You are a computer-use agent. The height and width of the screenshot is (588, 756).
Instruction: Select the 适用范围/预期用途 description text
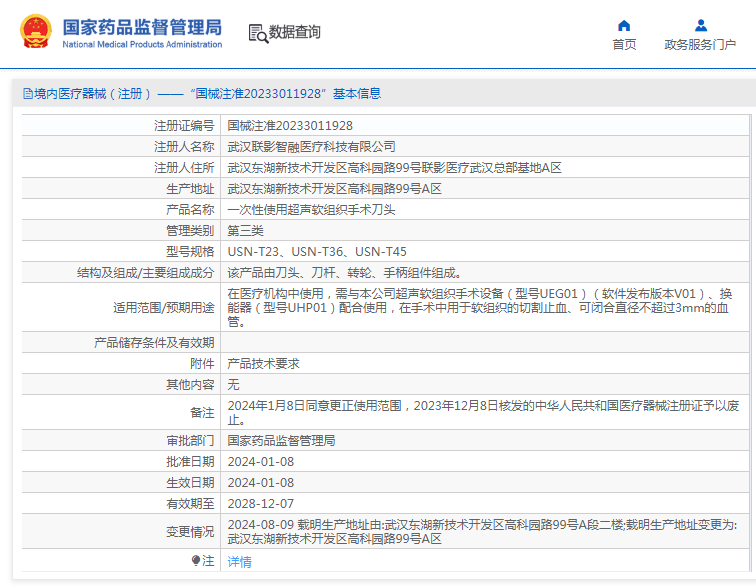[480, 307]
